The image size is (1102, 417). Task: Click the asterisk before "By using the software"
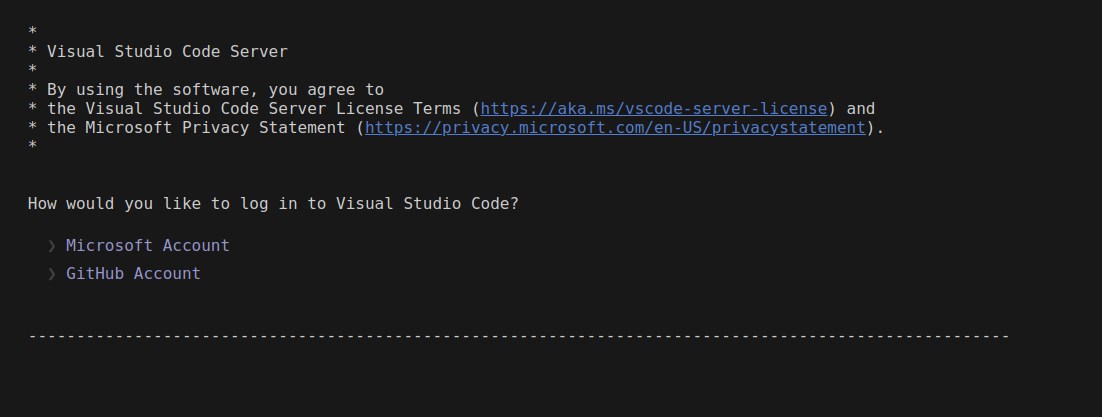[x=33, y=90]
